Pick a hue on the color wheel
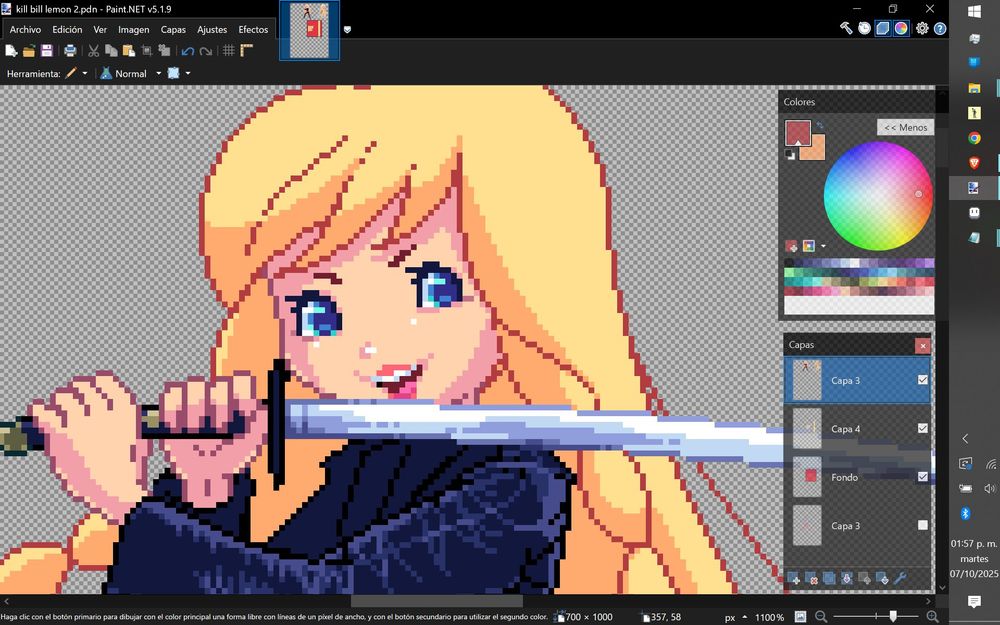1000x625 pixels. pos(878,196)
